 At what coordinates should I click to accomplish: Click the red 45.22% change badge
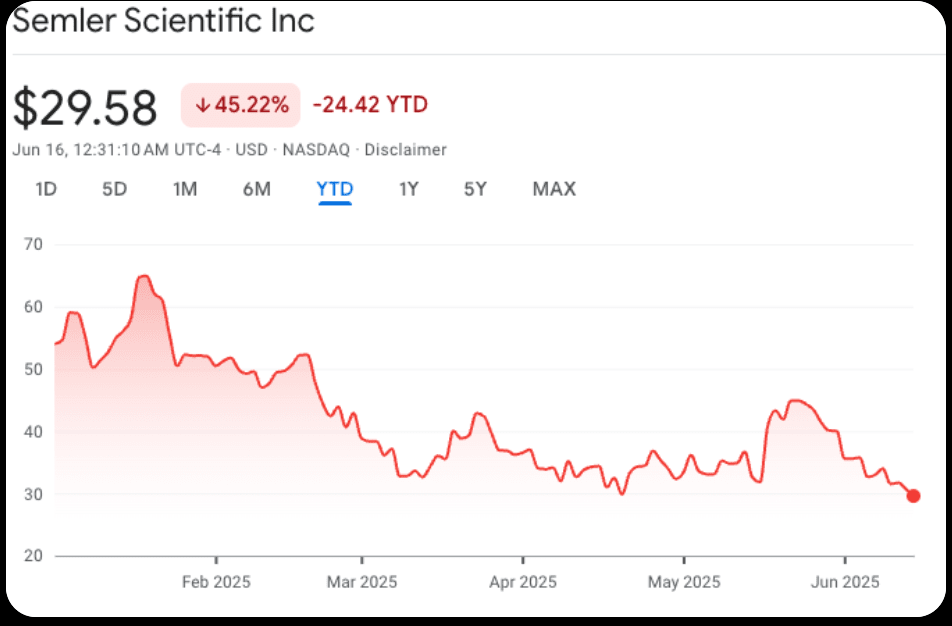point(241,105)
